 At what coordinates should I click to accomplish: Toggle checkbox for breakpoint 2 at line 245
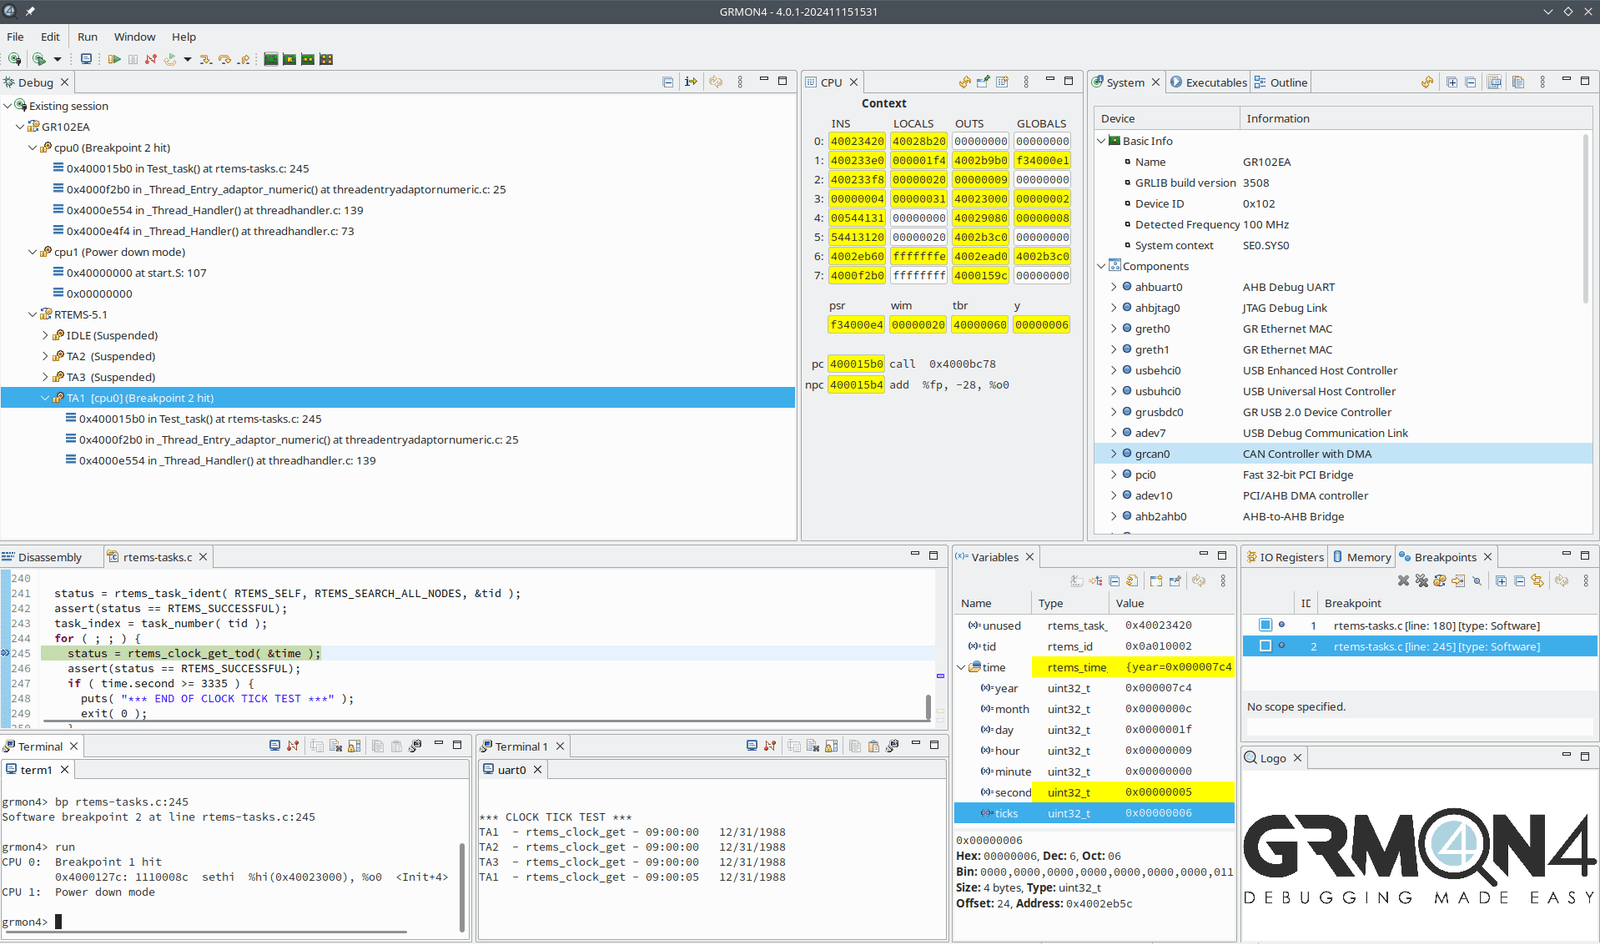pos(1265,647)
